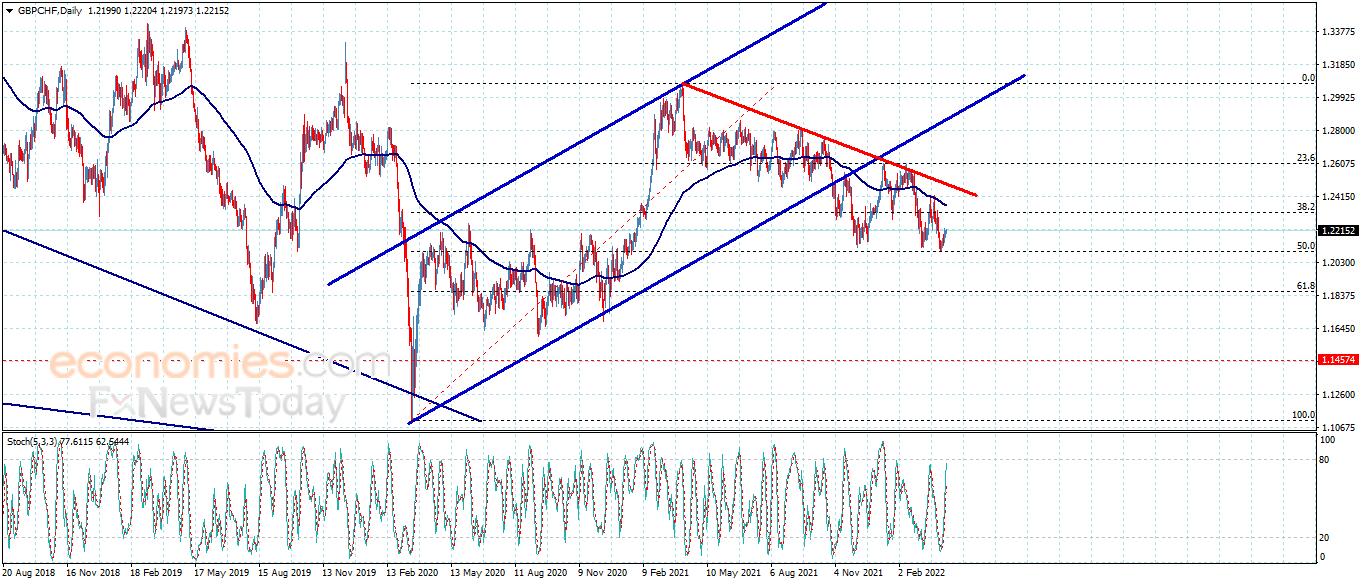Image resolution: width=1362 pixels, height=584 pixels.
Task: Click the 1.10675 price axis label
Action: 1337,427
